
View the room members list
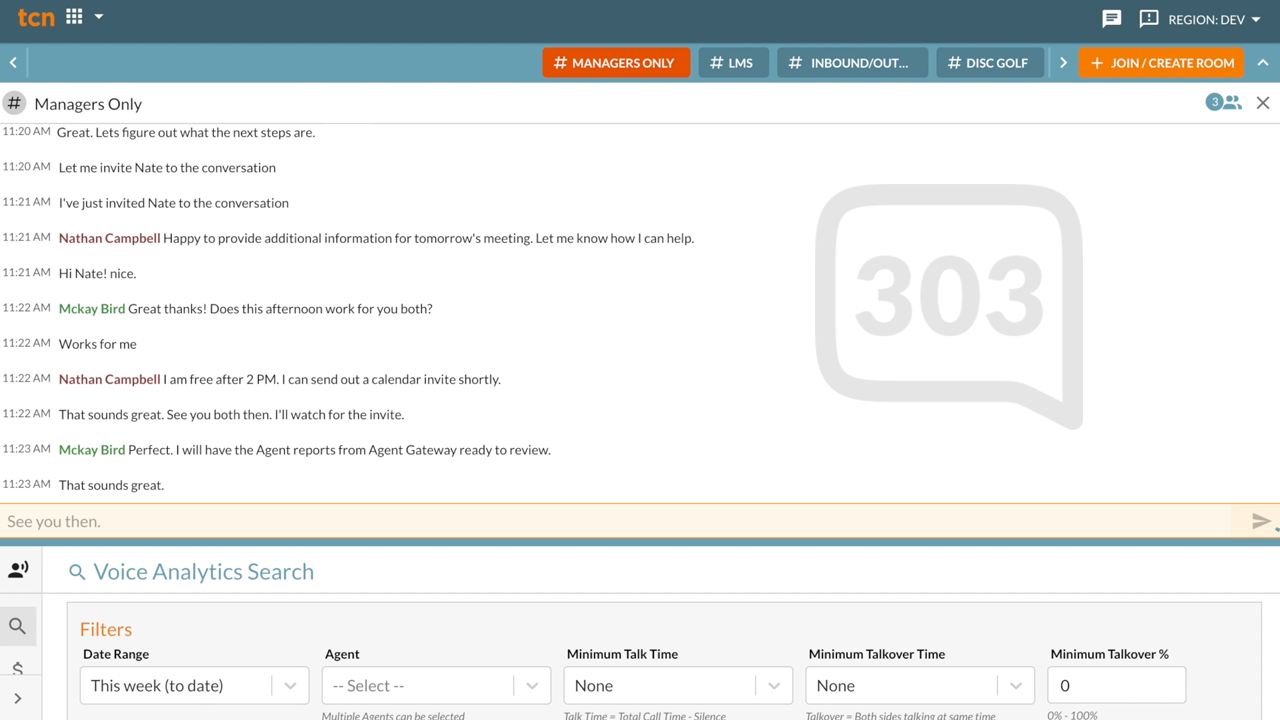pyautogui.click(x=1224, y=102)
